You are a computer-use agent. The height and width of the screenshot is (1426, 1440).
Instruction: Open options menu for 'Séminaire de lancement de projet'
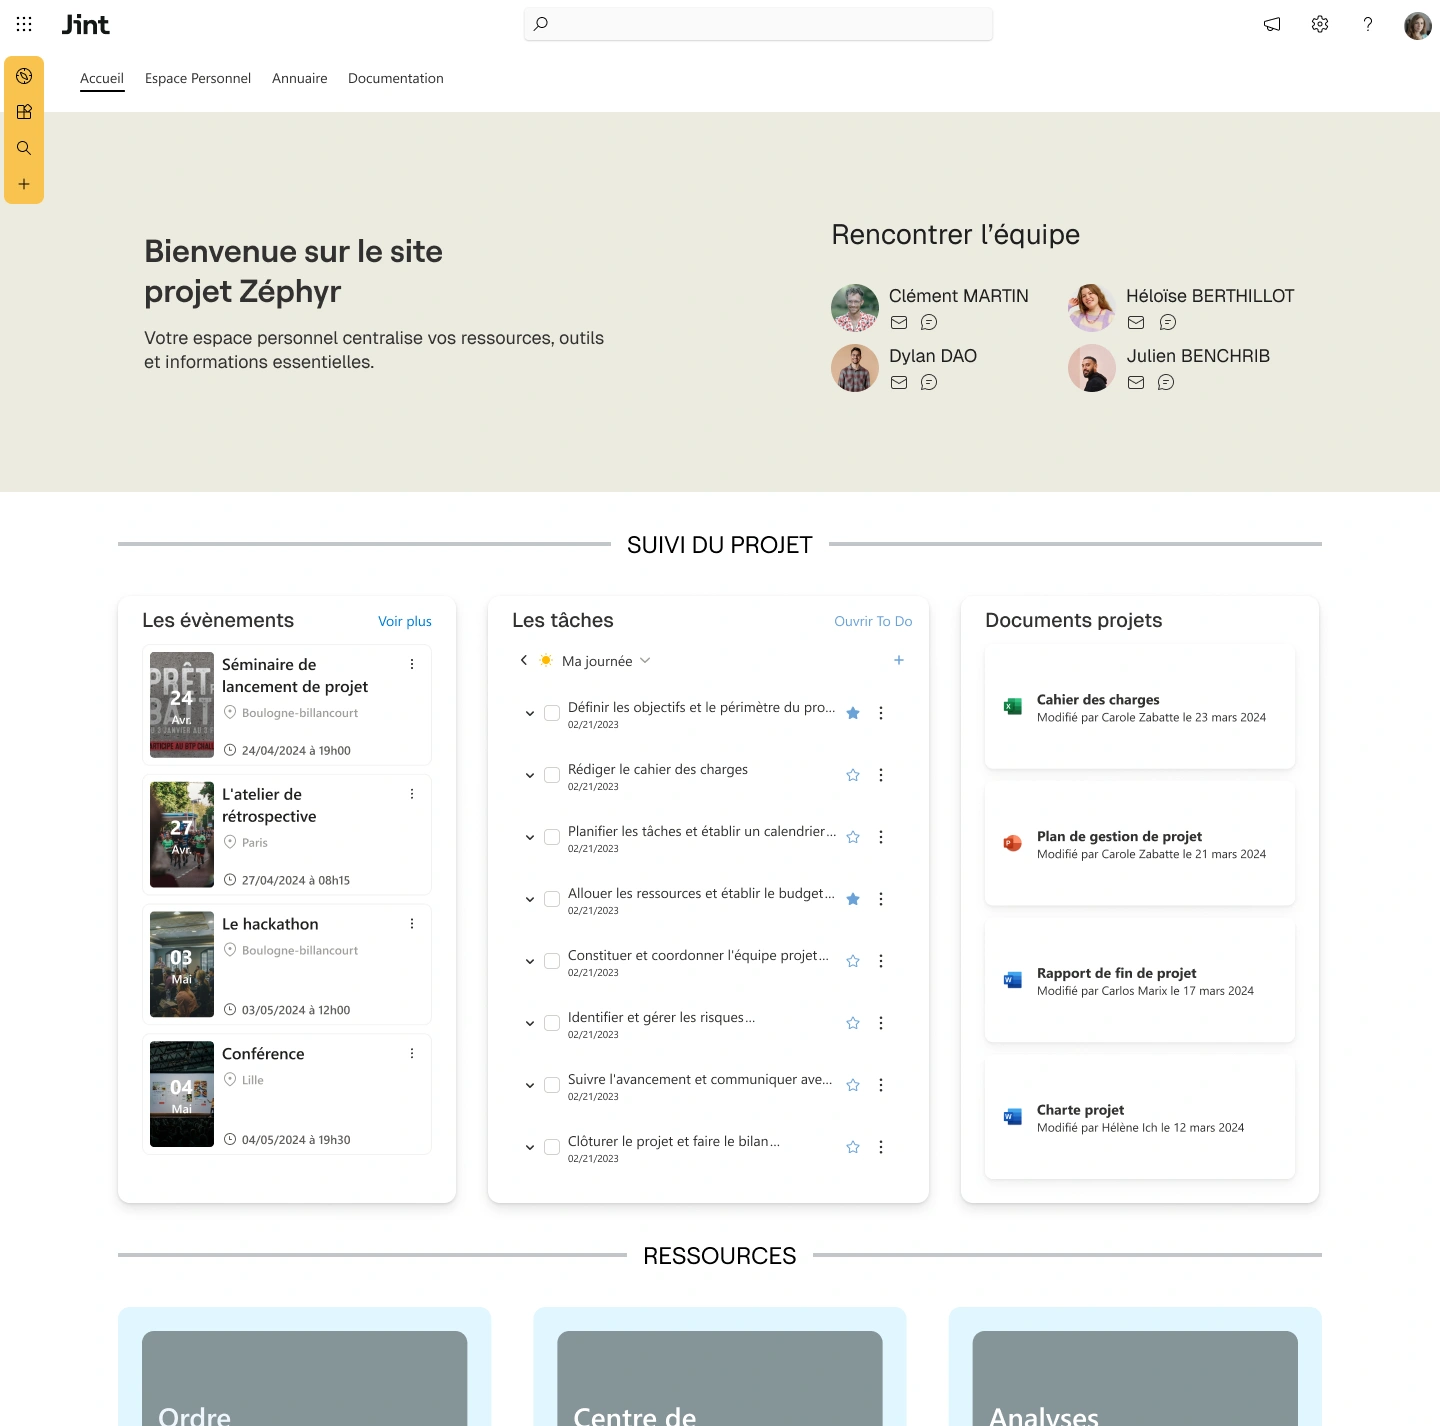[411, 663]
